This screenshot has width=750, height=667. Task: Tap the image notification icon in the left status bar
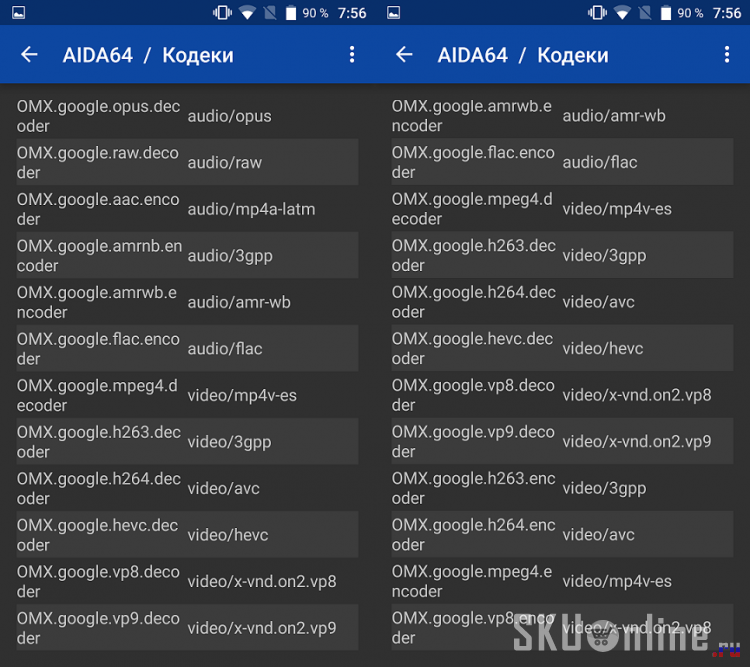tap(19, 12)
